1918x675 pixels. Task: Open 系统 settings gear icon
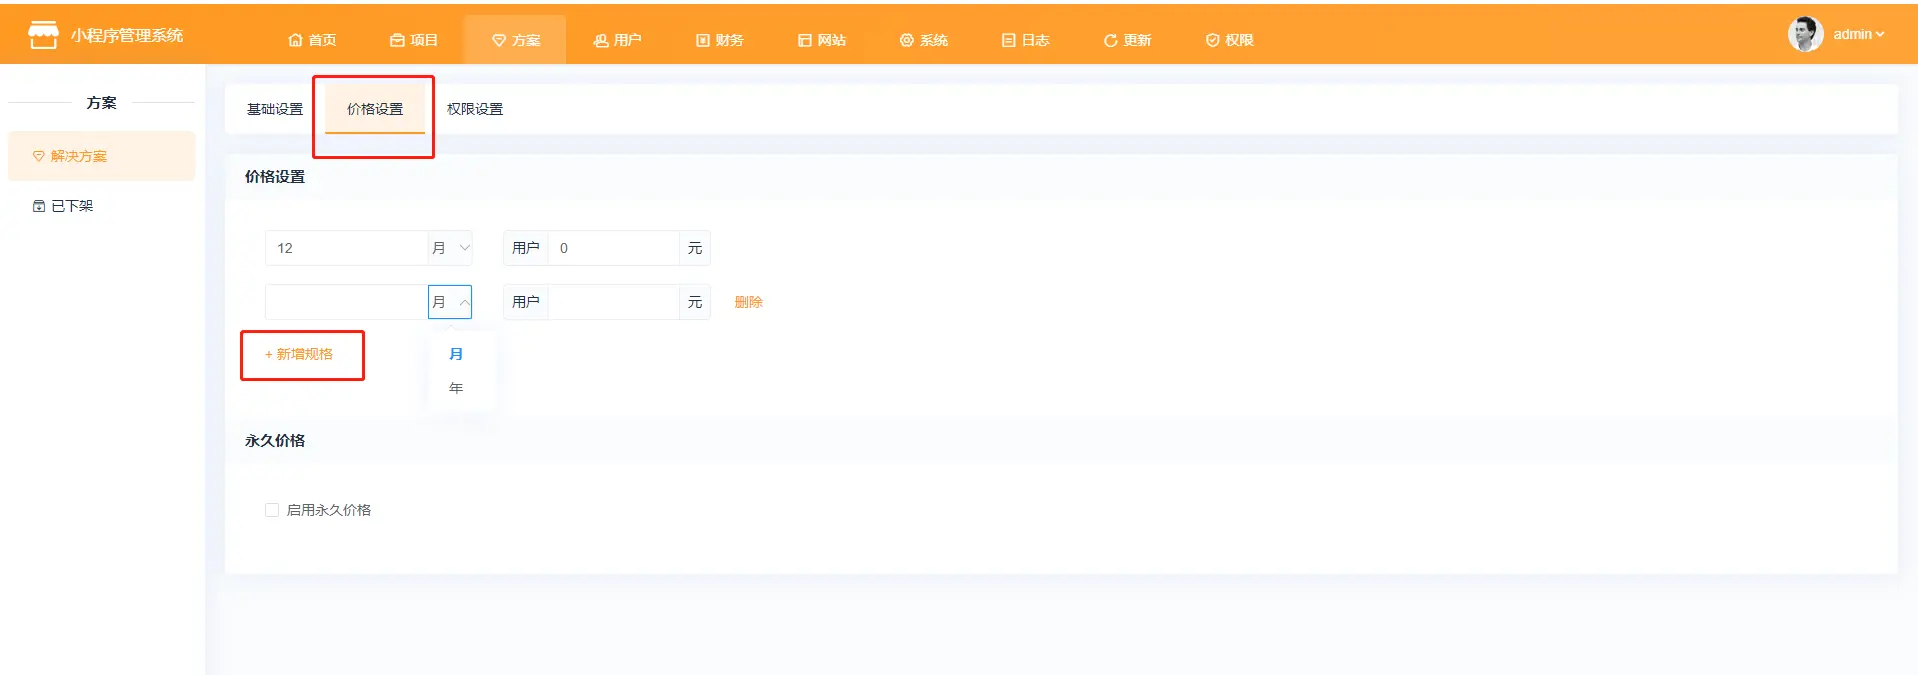tap(906, 40)
